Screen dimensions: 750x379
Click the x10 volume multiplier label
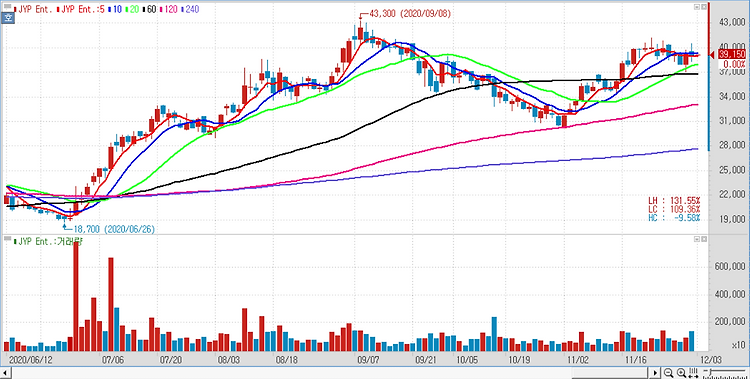(x=739, y=345)
